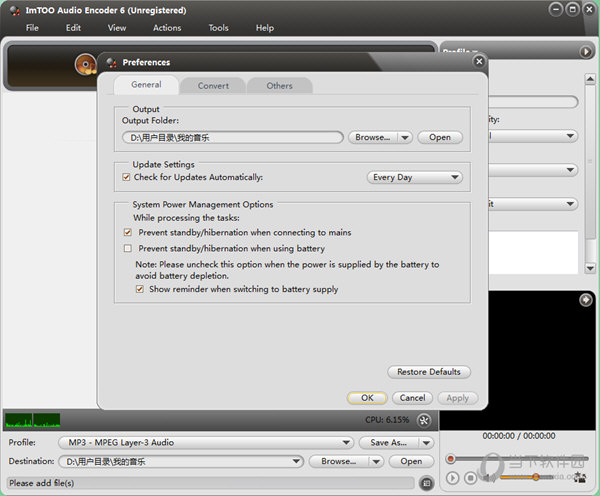
Task: Click the green CPU usage graph
Action: click(x=33, y=420)
